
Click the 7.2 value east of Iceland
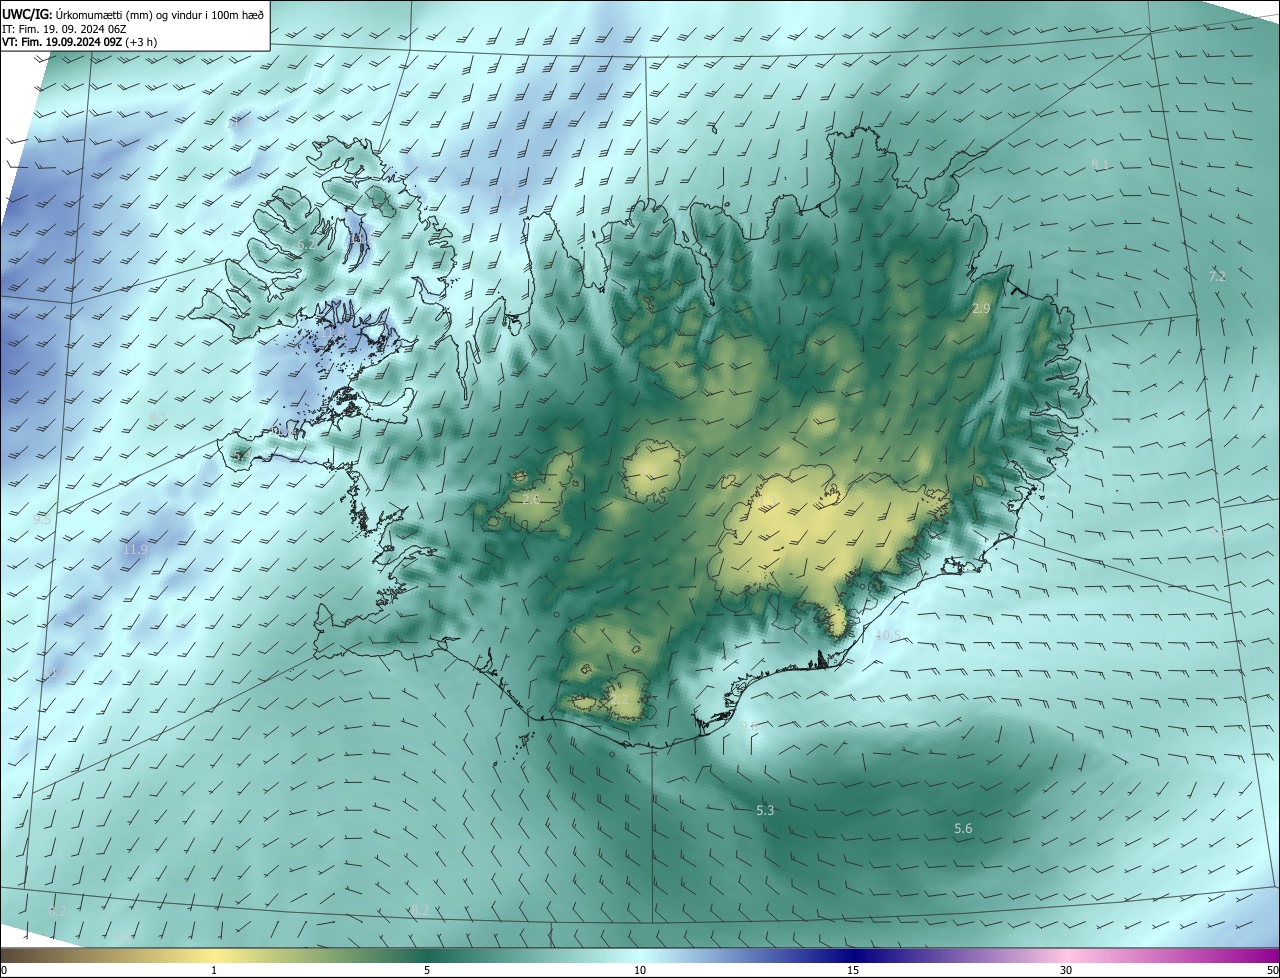1217,276
